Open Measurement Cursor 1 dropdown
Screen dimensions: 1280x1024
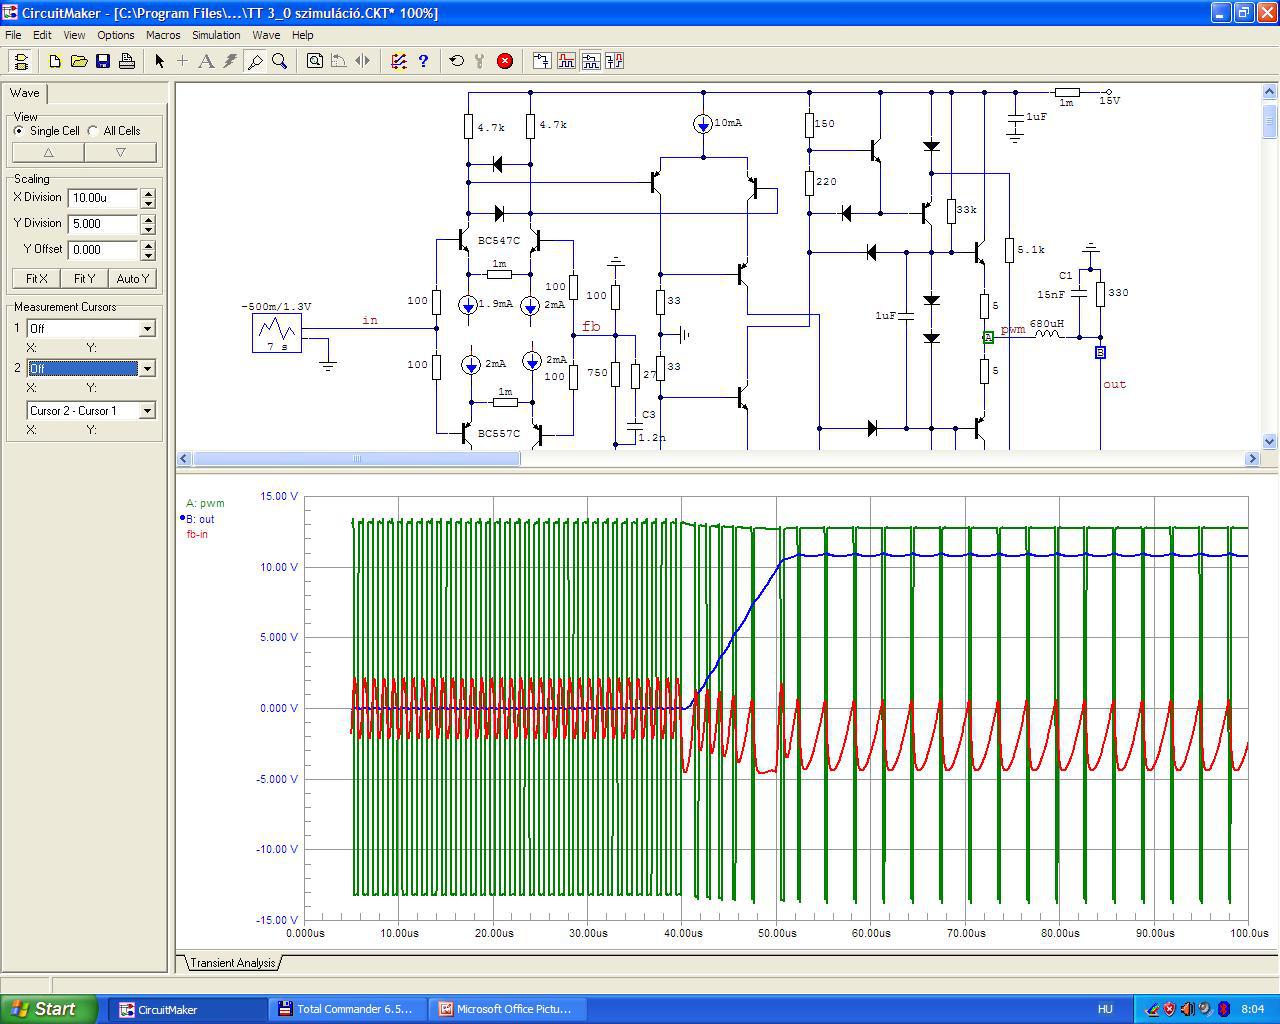147,329
